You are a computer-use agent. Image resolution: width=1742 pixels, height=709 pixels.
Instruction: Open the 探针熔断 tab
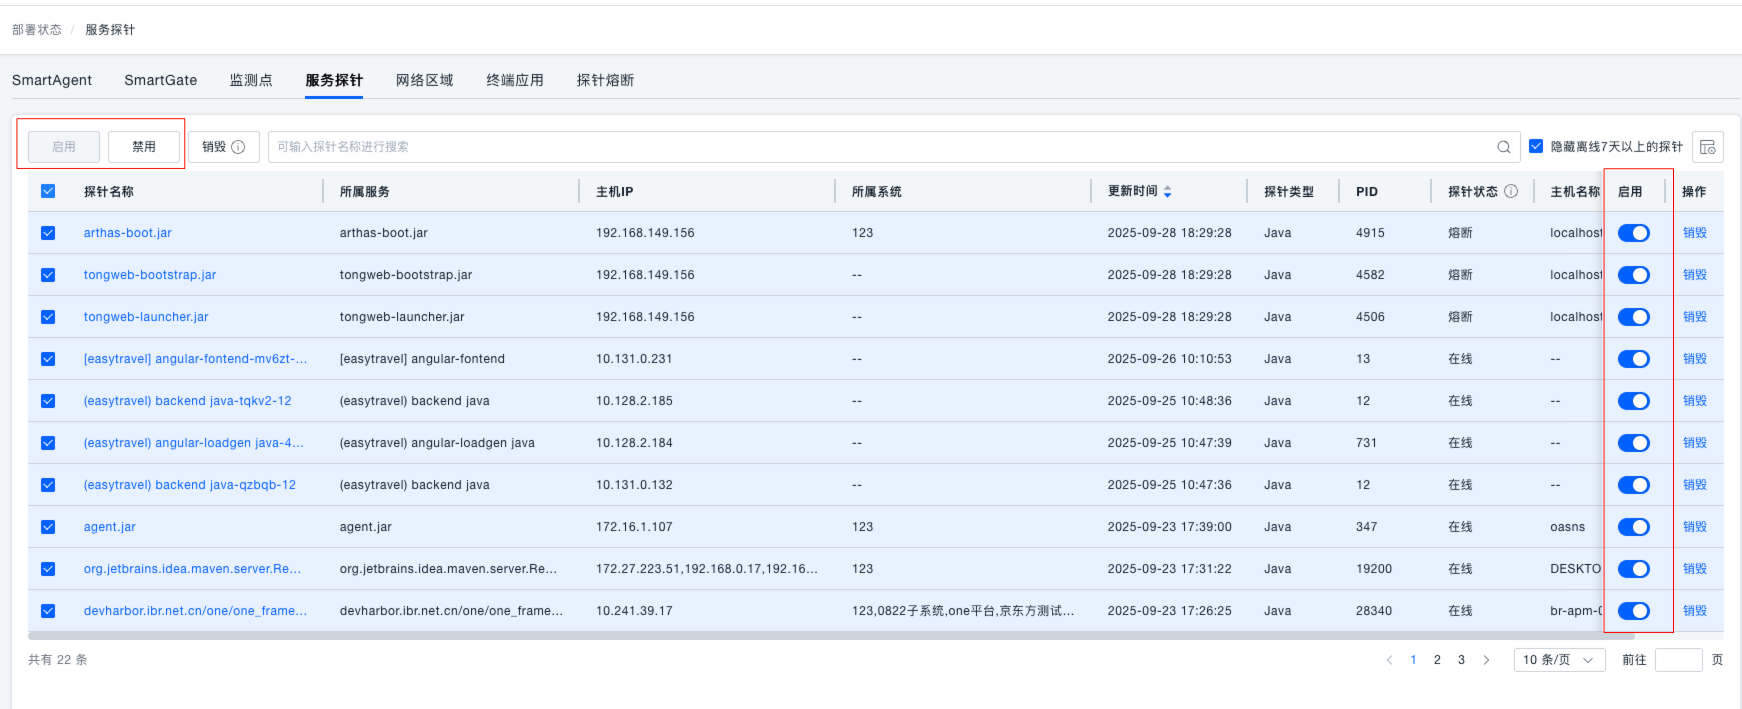click(x=605, y=80)
